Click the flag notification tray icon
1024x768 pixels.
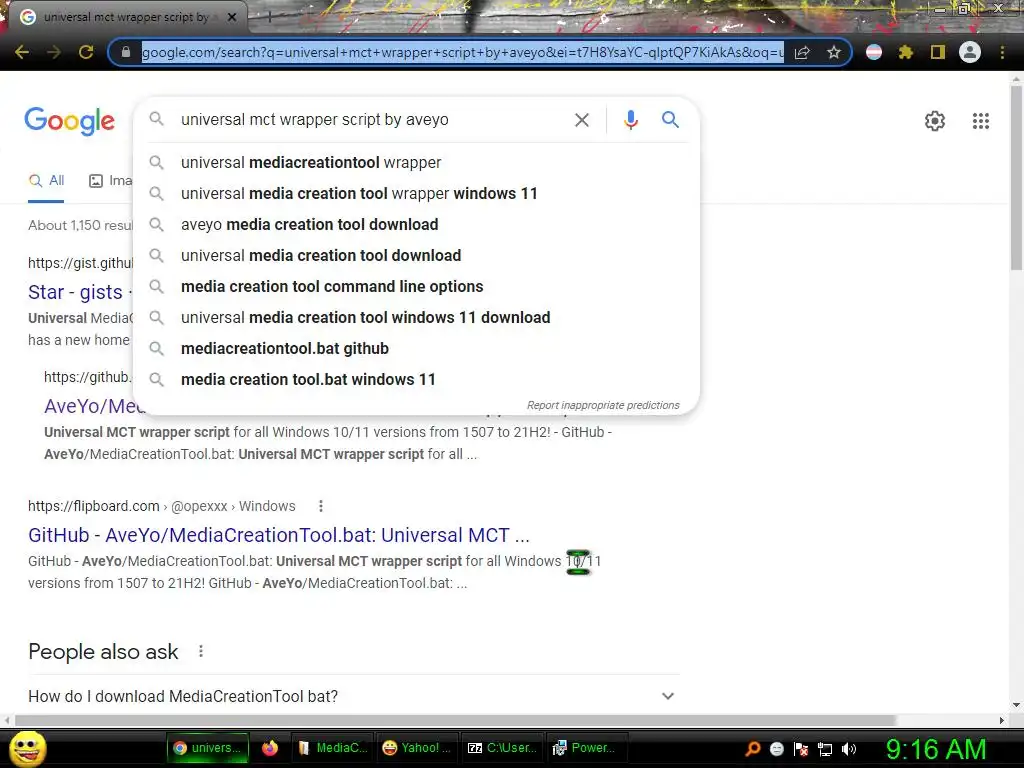801,749
